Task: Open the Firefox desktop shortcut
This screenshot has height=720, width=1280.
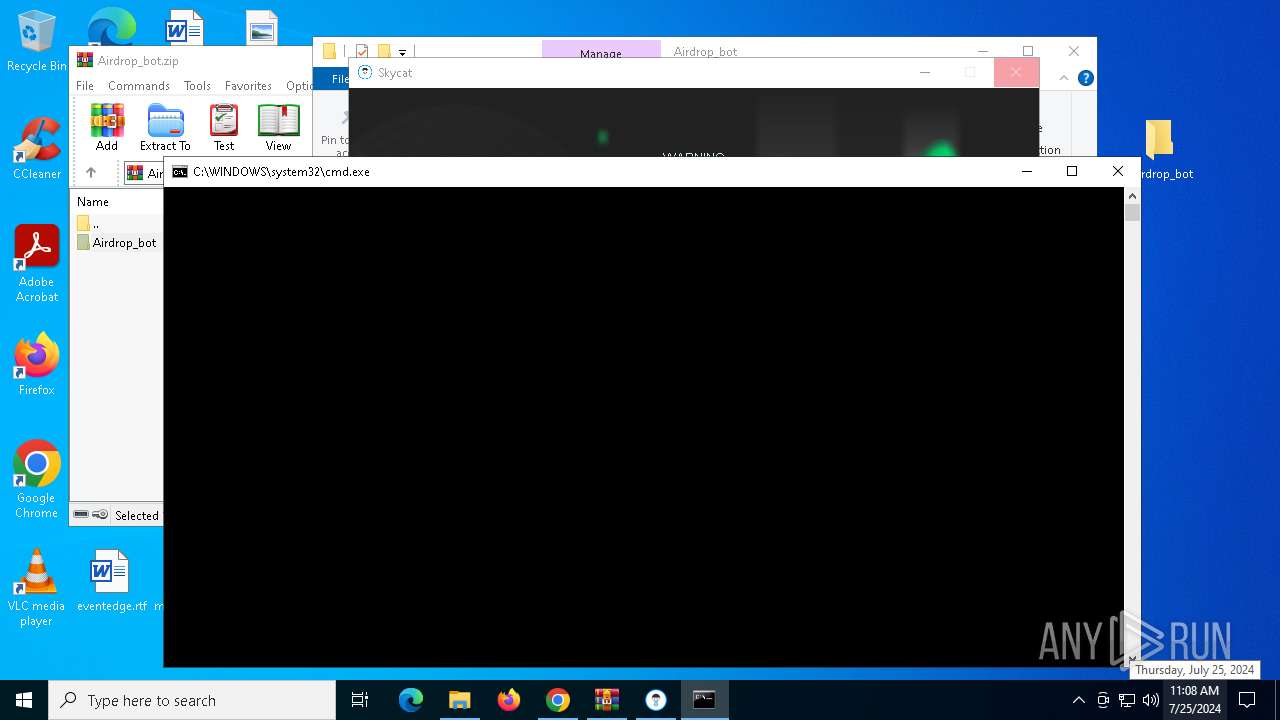Action: [37, 365]
